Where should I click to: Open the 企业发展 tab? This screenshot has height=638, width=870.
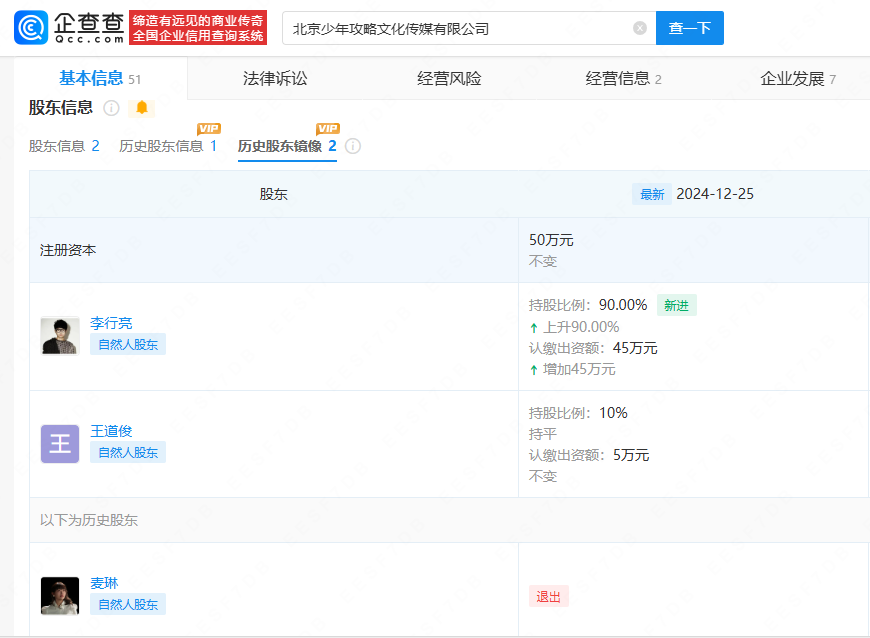(796, 79)
